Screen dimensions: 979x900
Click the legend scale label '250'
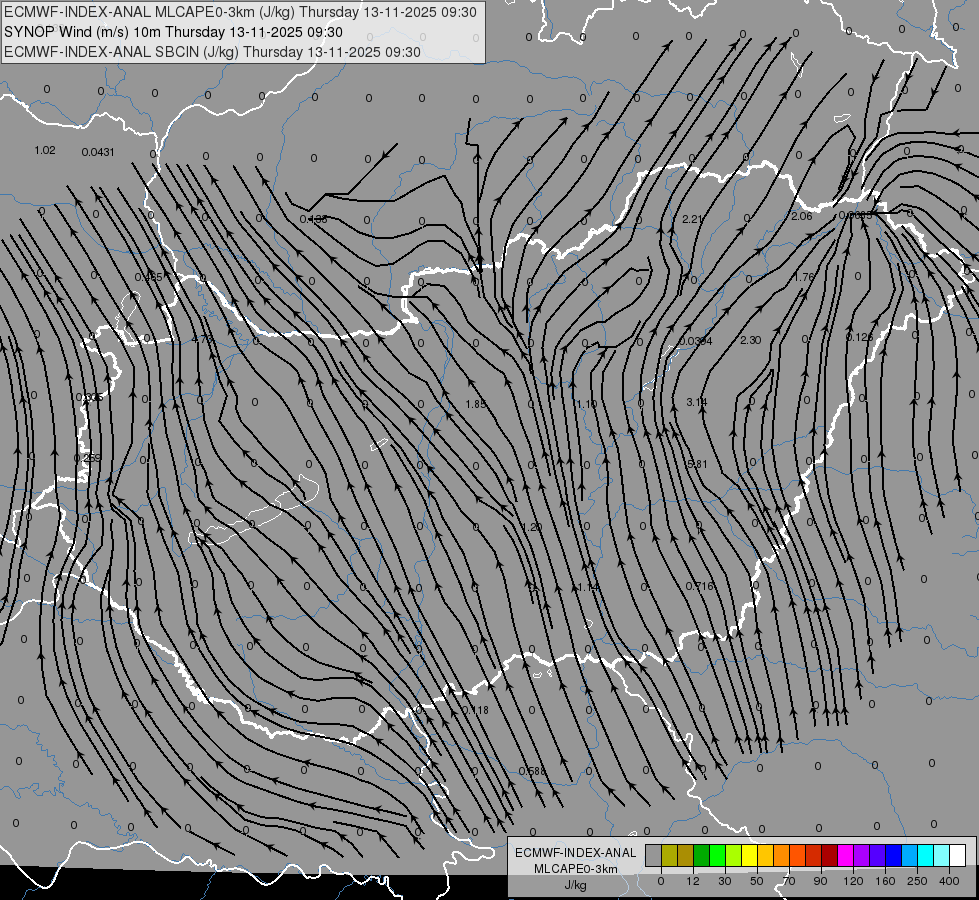(917, 881)
